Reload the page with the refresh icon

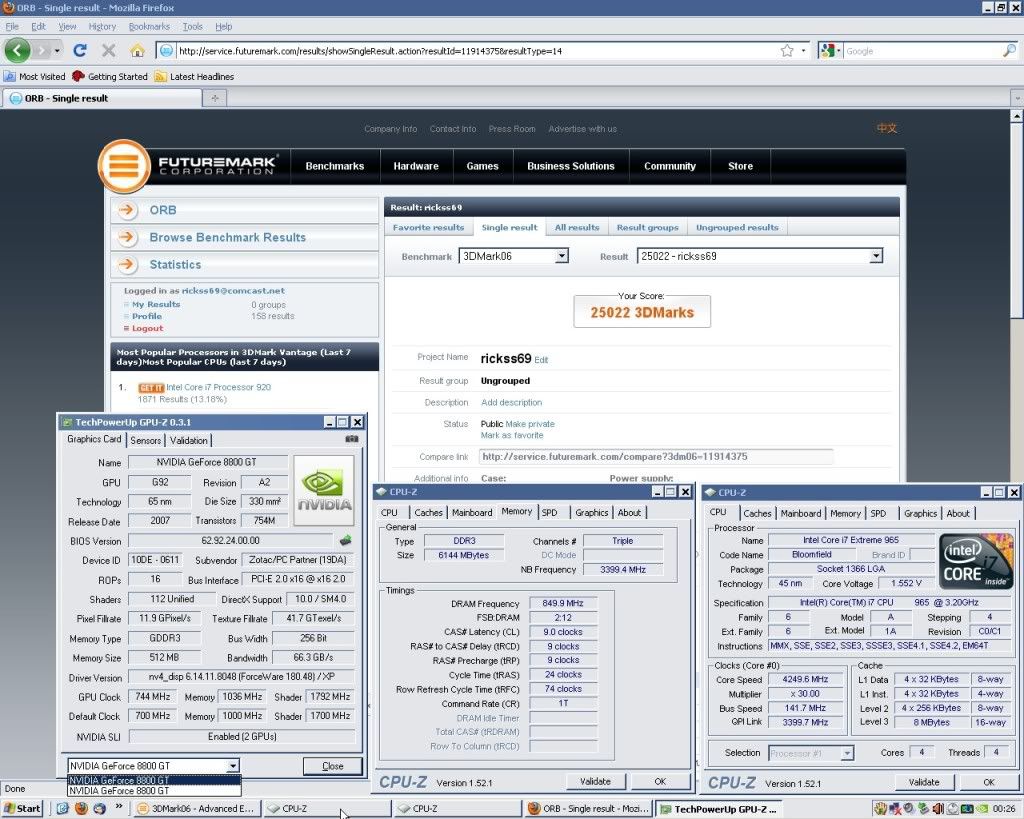80,50
